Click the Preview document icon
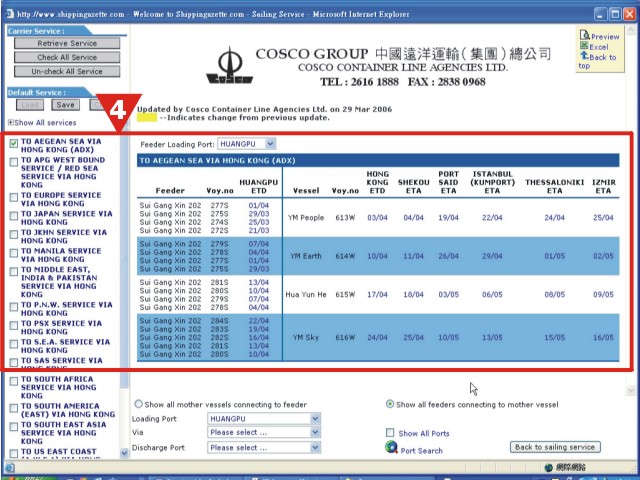 point(584,36)
